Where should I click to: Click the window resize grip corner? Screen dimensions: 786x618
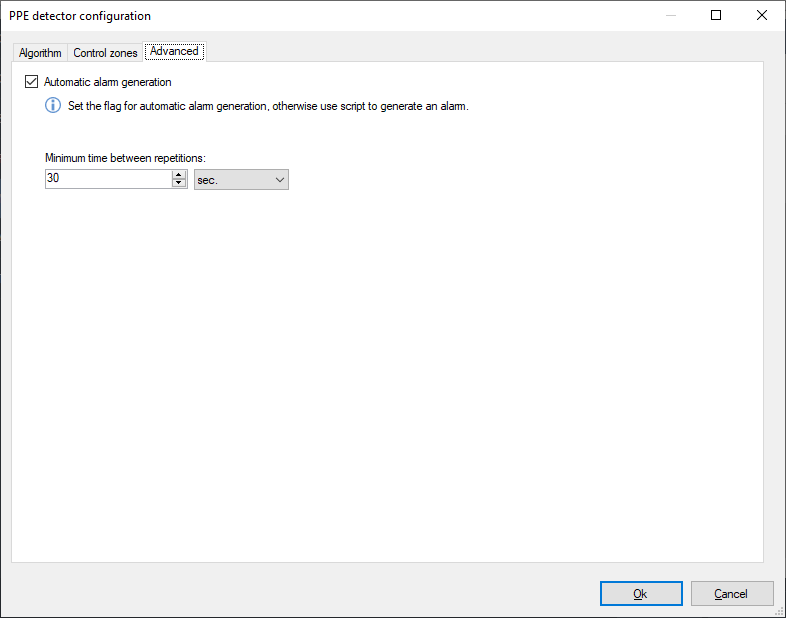pyautogui.click(x=779, y=611)
